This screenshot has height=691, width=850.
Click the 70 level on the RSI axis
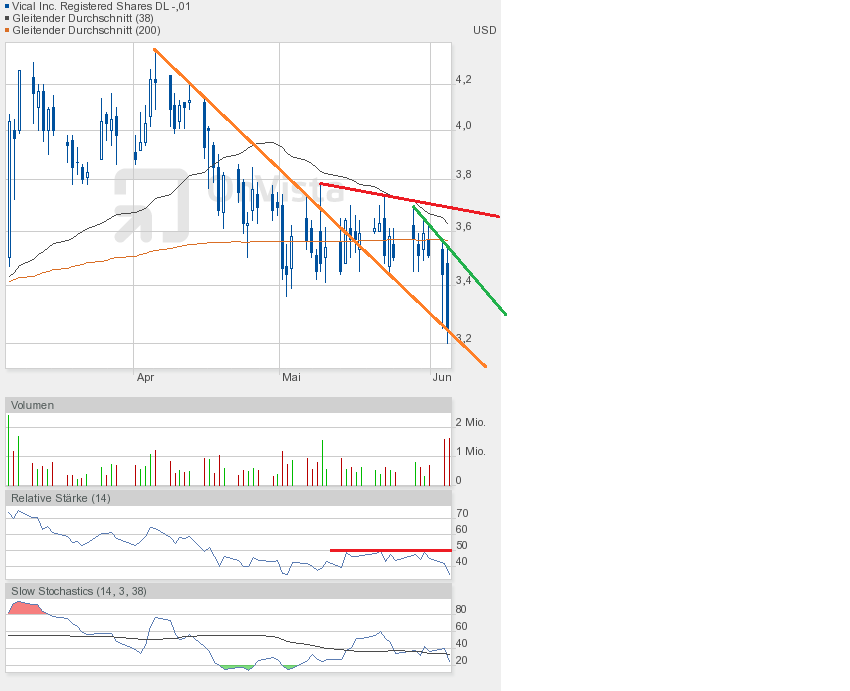462,513
